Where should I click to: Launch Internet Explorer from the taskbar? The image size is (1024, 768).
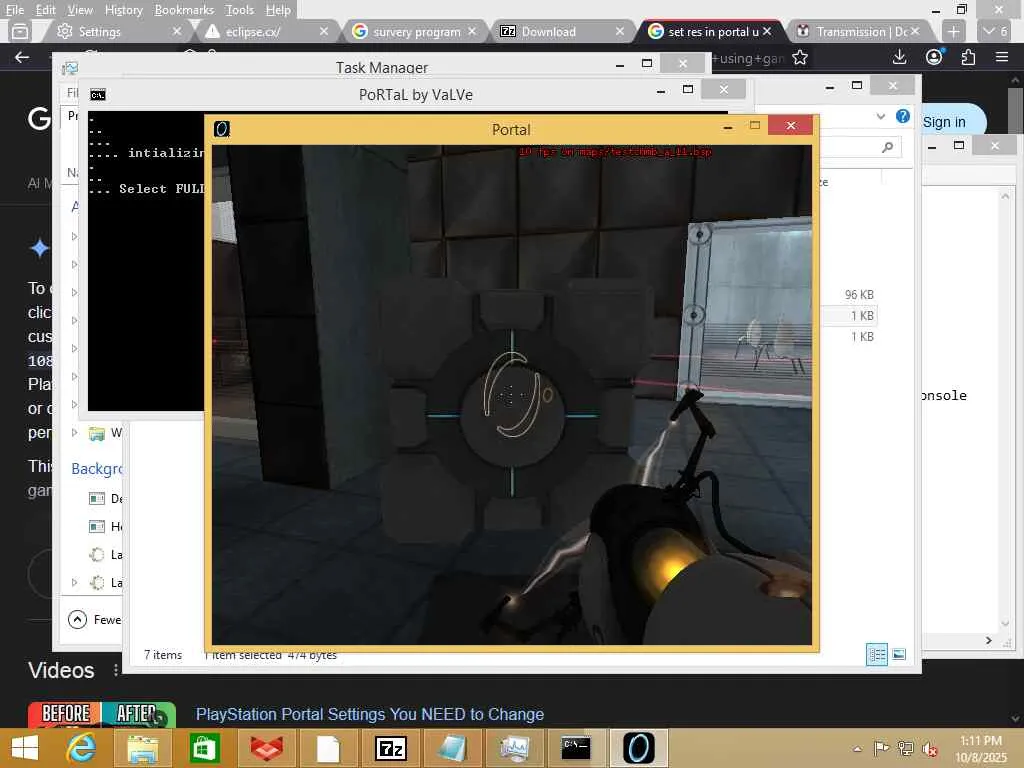pyautogui.click(x=82, y=748)
